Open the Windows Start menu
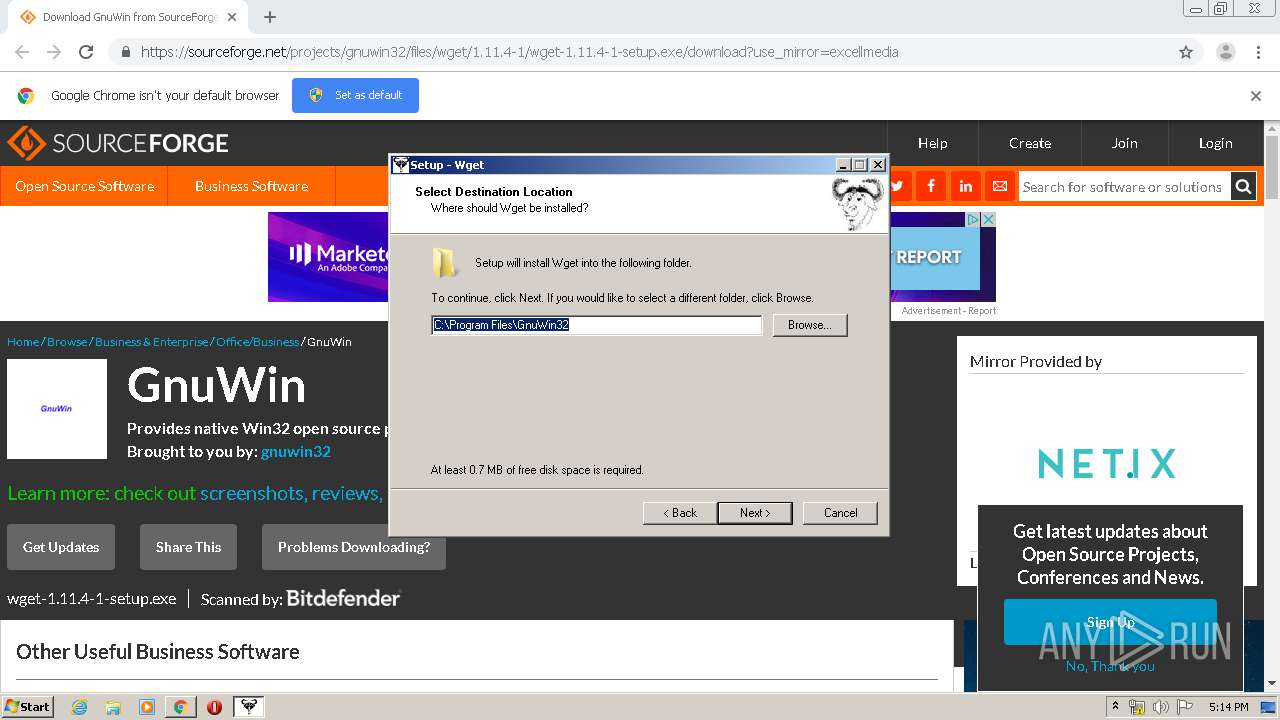Image resolution: width=1280 pixels, height=720 pixels. coord(28,706)
